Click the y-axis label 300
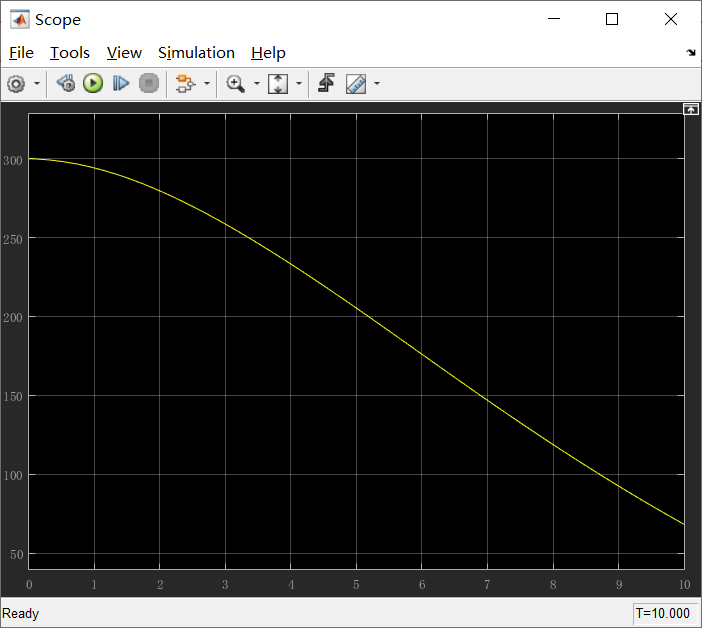Image resolution: width=702 pixels, height=628 pixels. pos(13,161)
